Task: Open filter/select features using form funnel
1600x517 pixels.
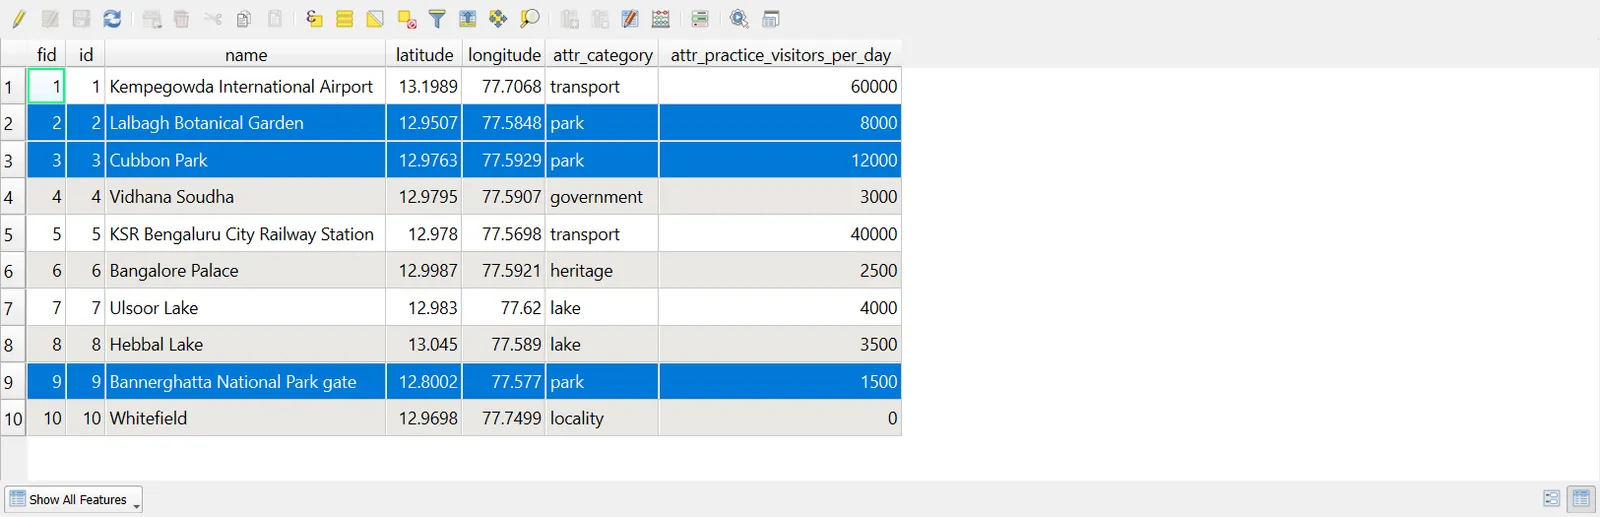Action: coord(437,19)
